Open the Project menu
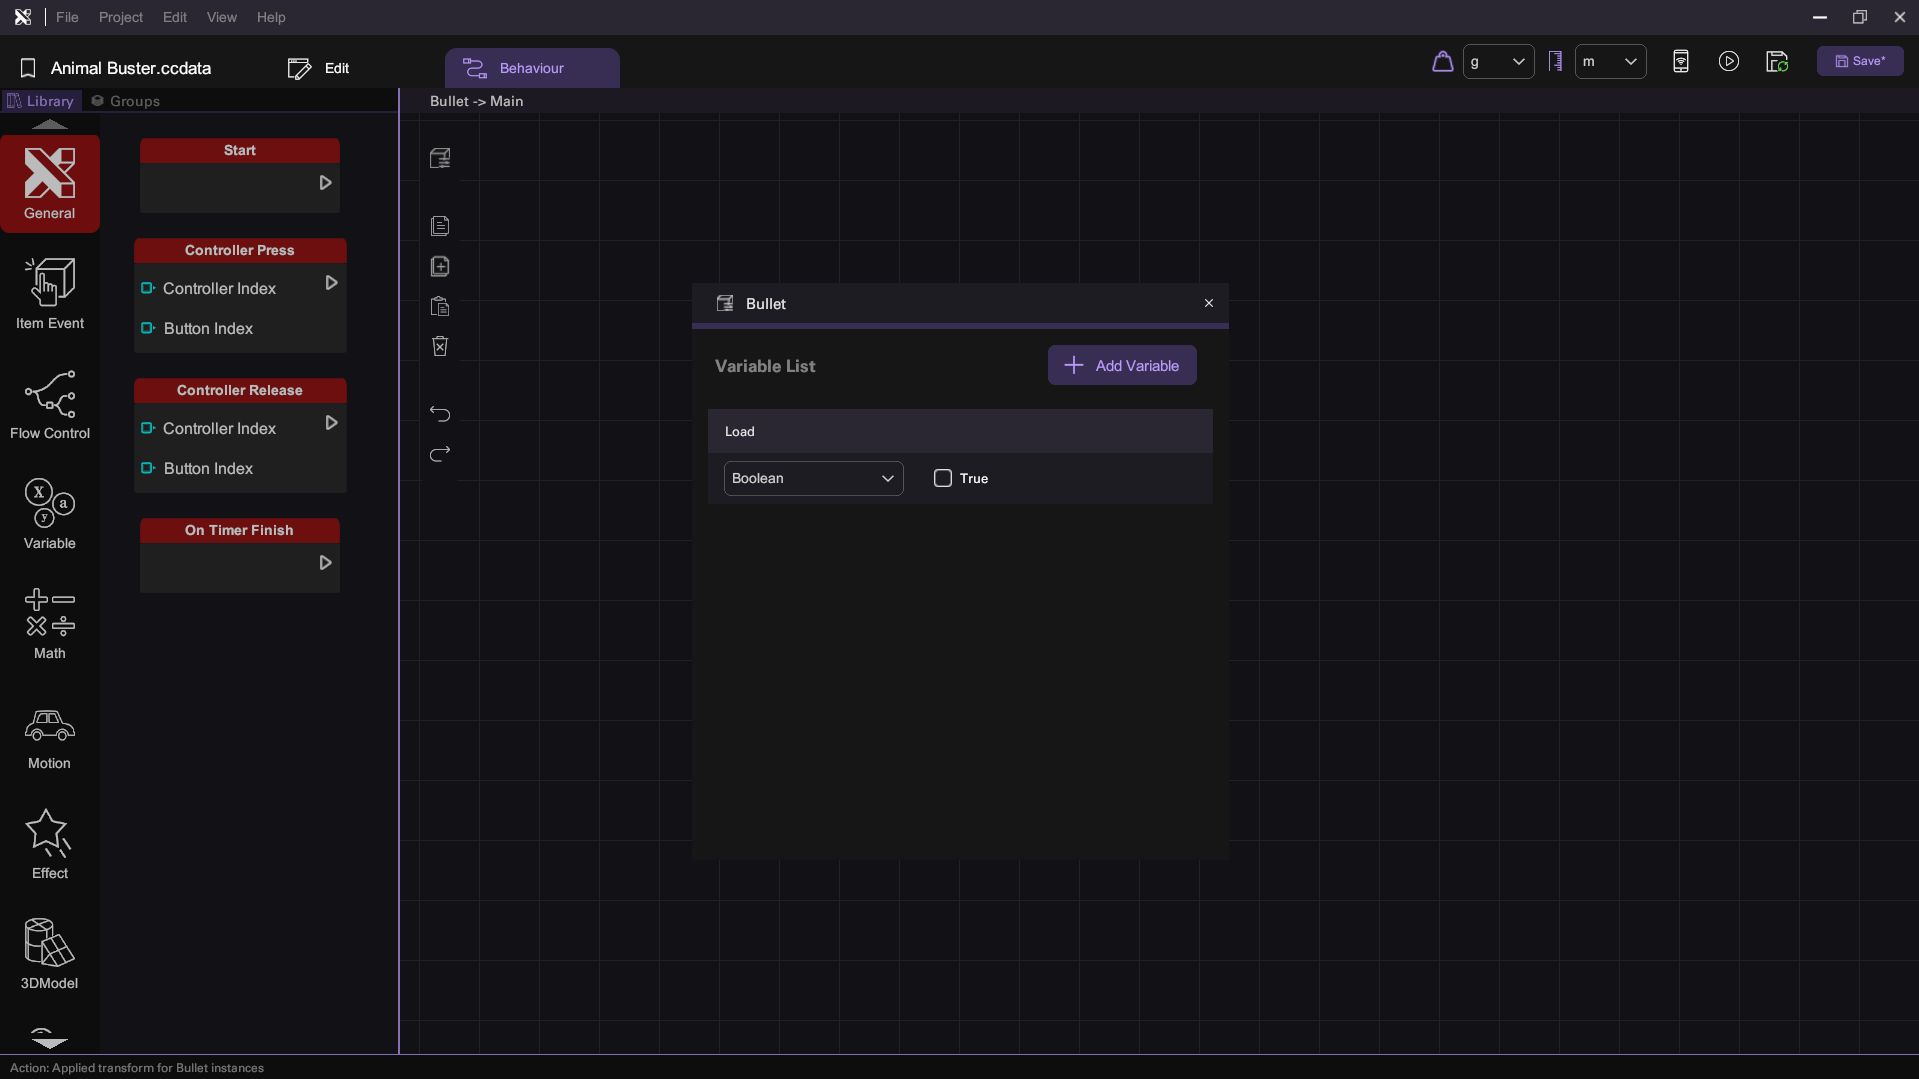1919x1079 pixels. pos(121,17)
